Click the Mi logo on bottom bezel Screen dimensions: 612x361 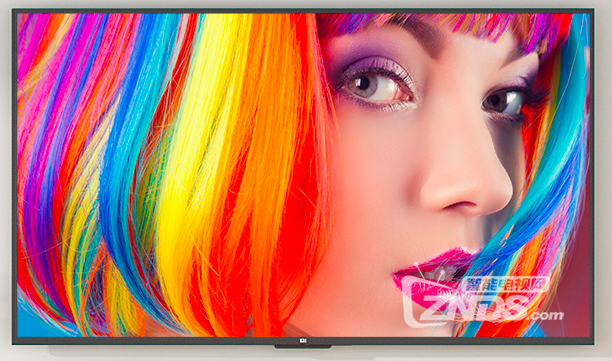tap(303, 341)
